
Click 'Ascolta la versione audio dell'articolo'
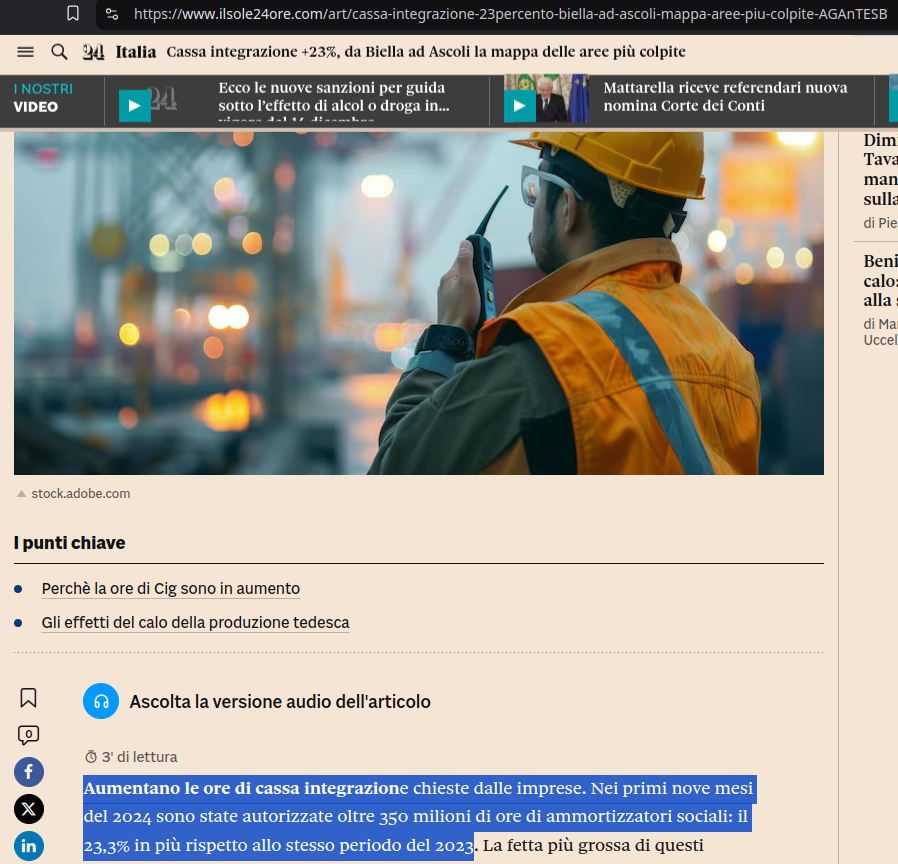pos(280,702)
